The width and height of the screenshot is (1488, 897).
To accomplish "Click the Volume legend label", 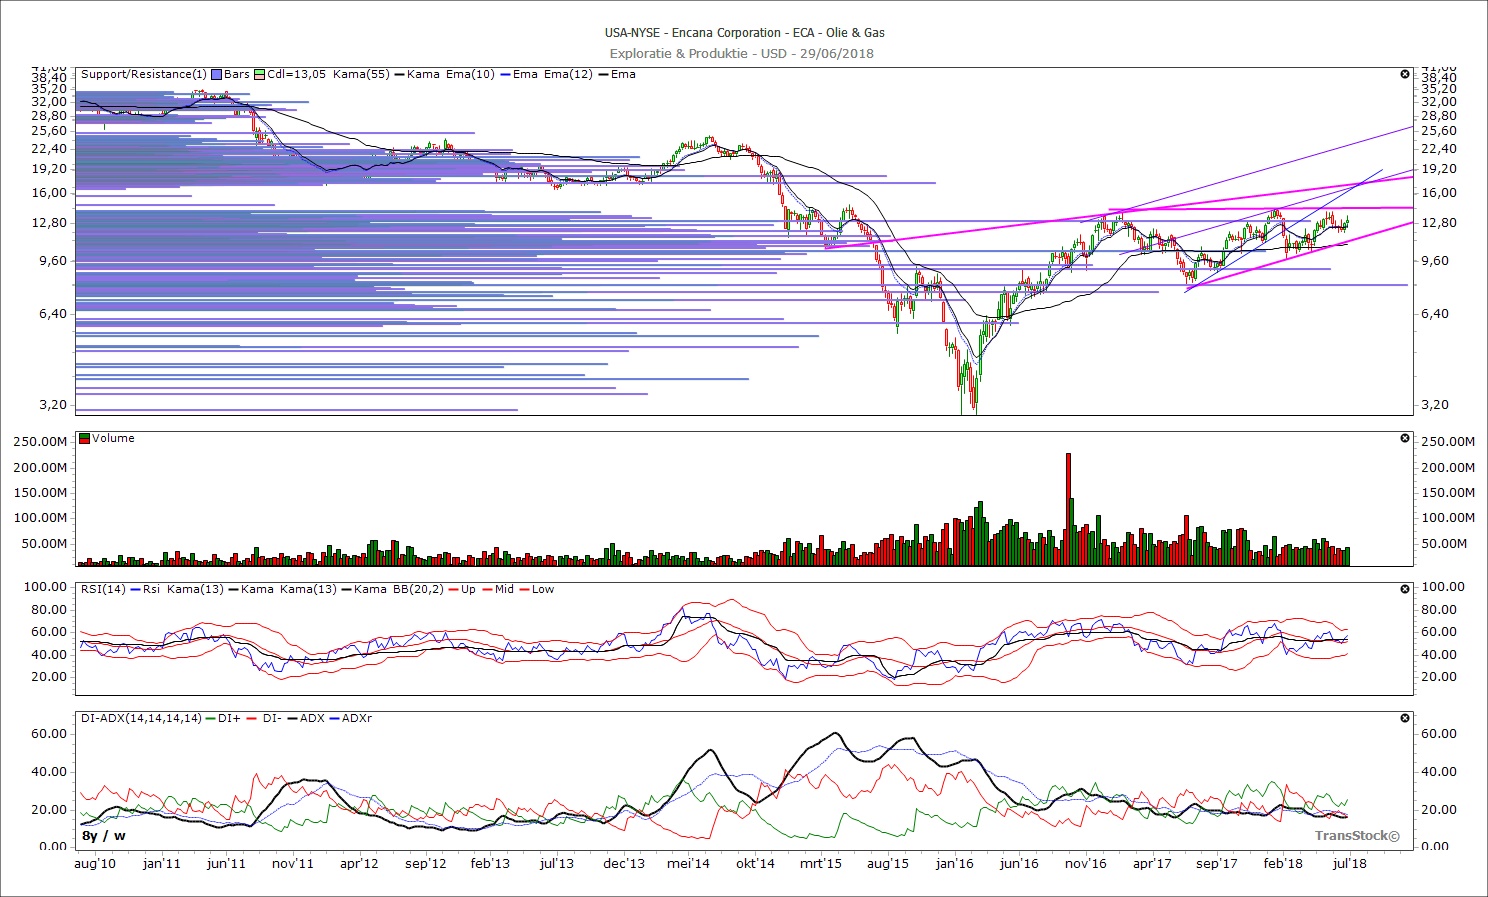I will tap(113, 438).
